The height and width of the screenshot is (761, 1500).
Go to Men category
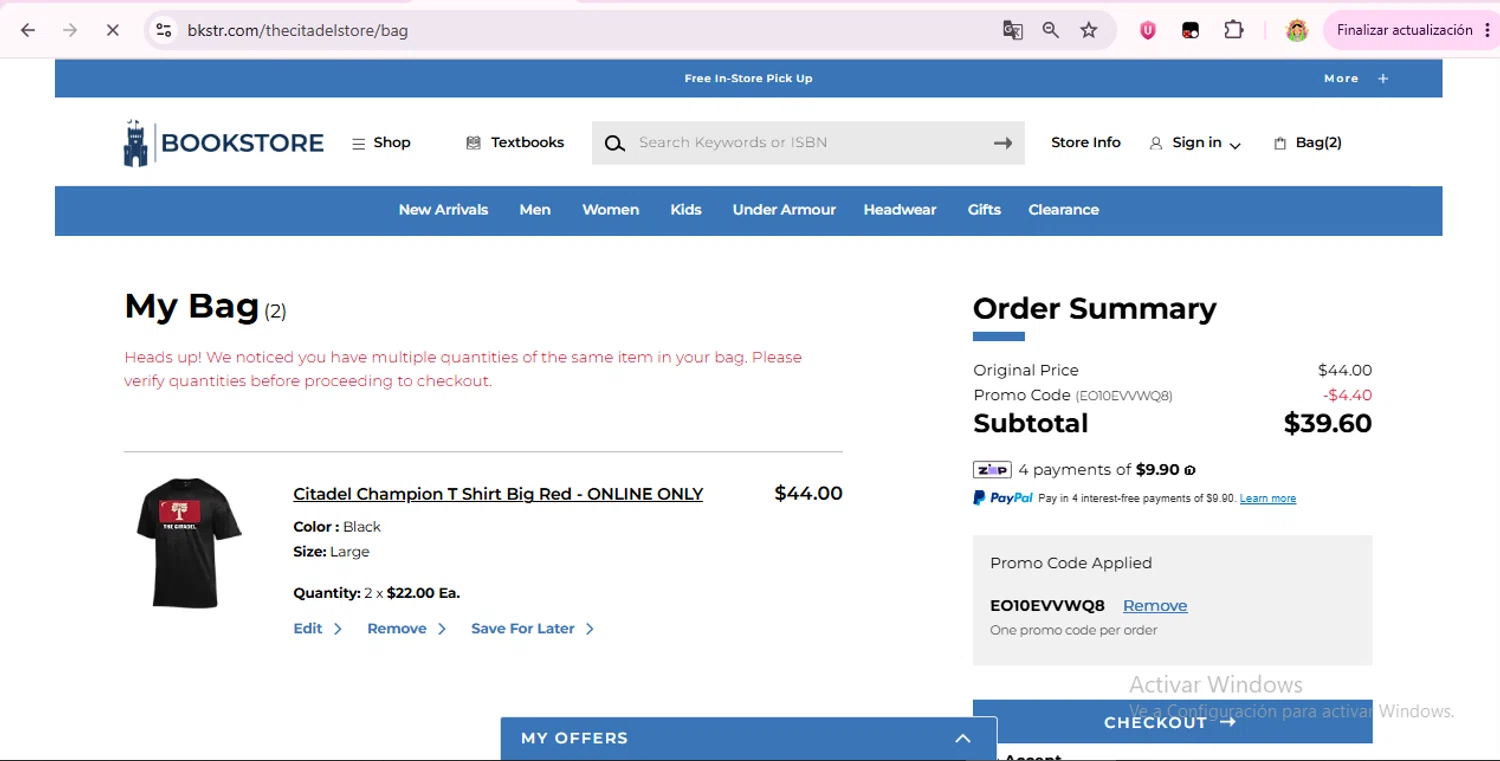coord(535,210)
